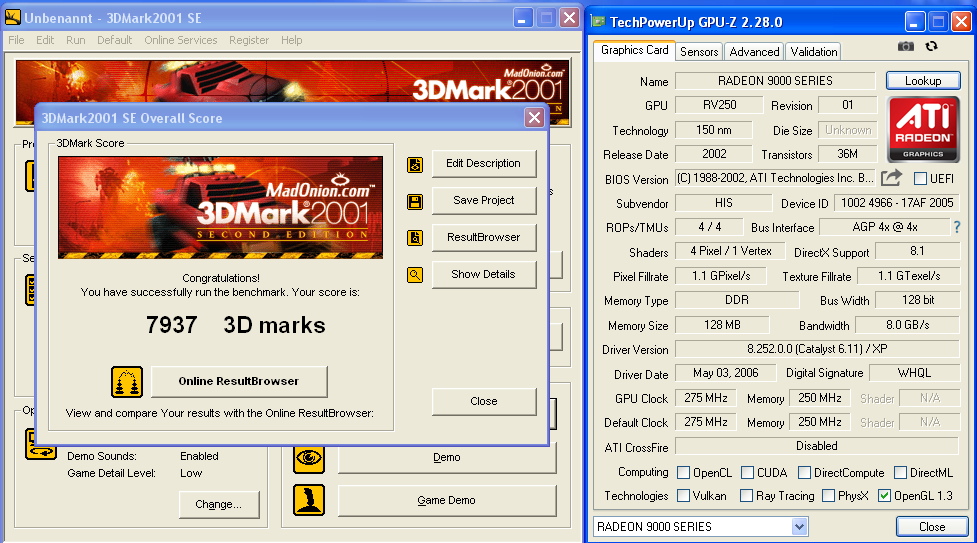Click the Device ID value field

[897, 203]
